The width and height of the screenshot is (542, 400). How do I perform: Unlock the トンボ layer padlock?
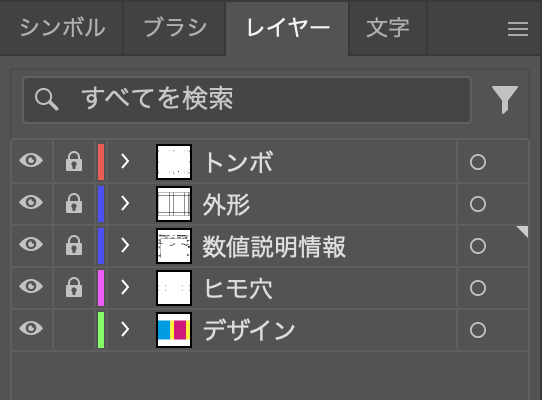coord(74,161)
